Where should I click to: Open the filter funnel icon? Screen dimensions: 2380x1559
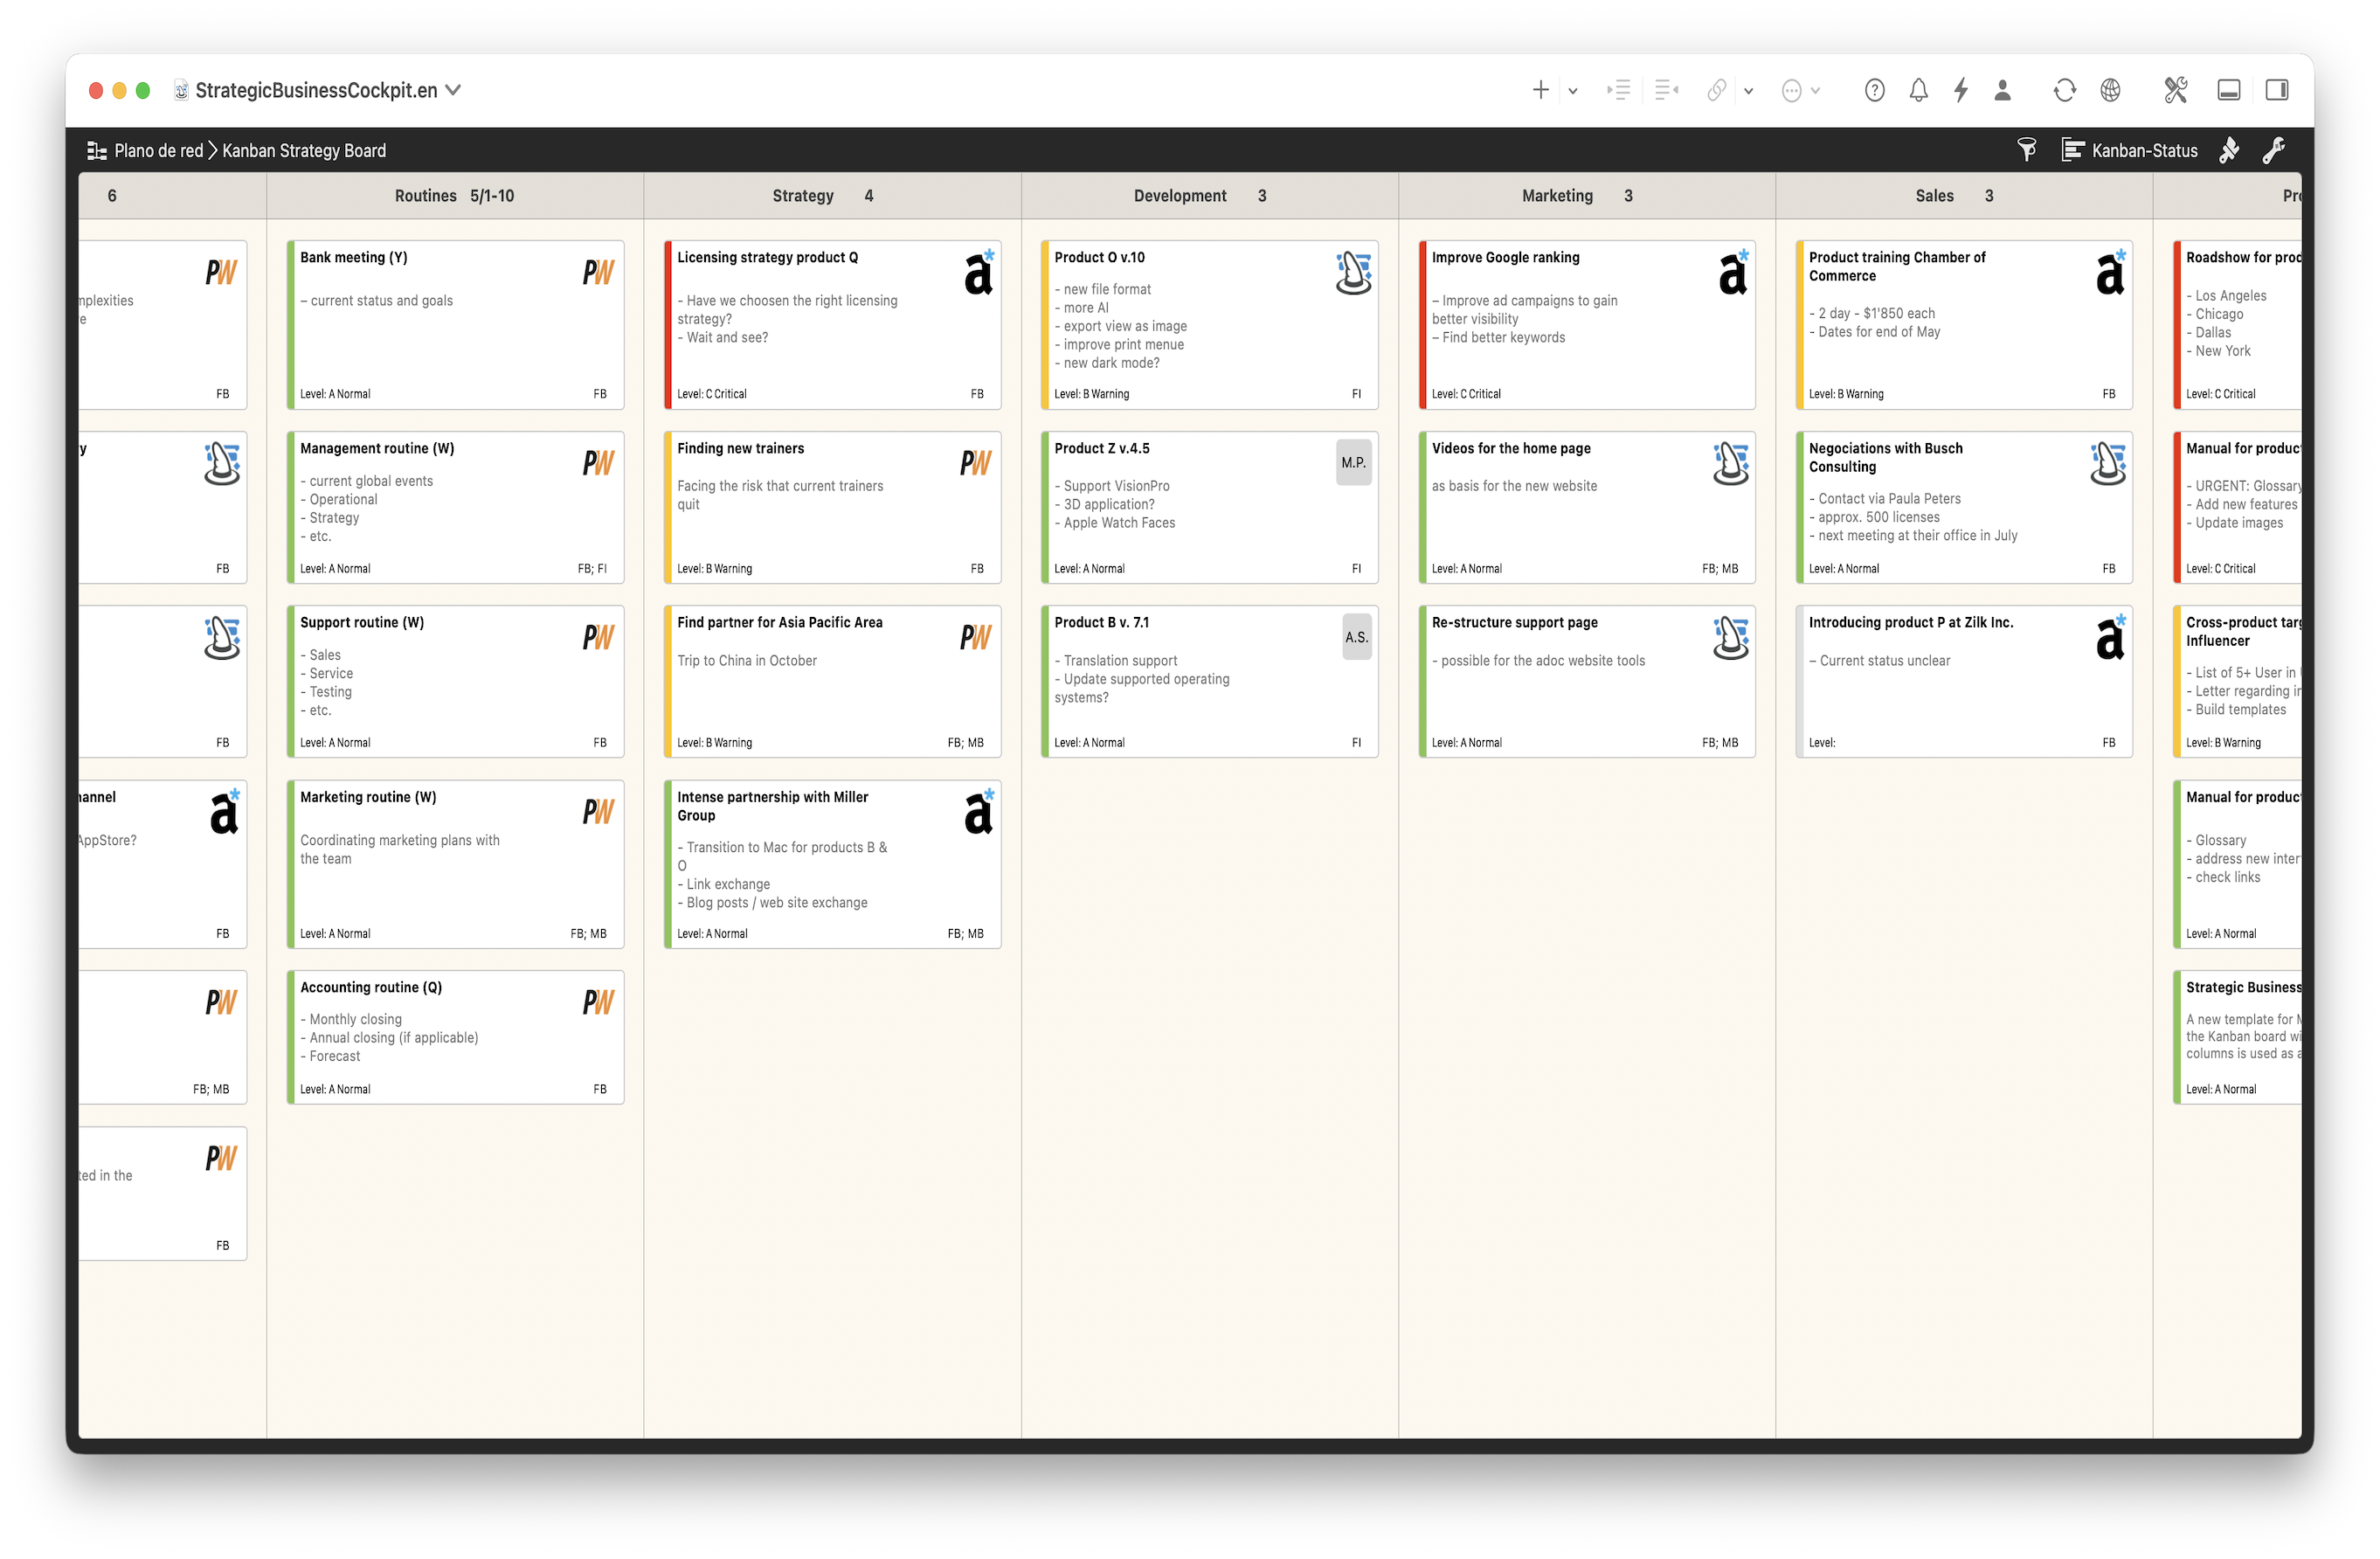2027,150
